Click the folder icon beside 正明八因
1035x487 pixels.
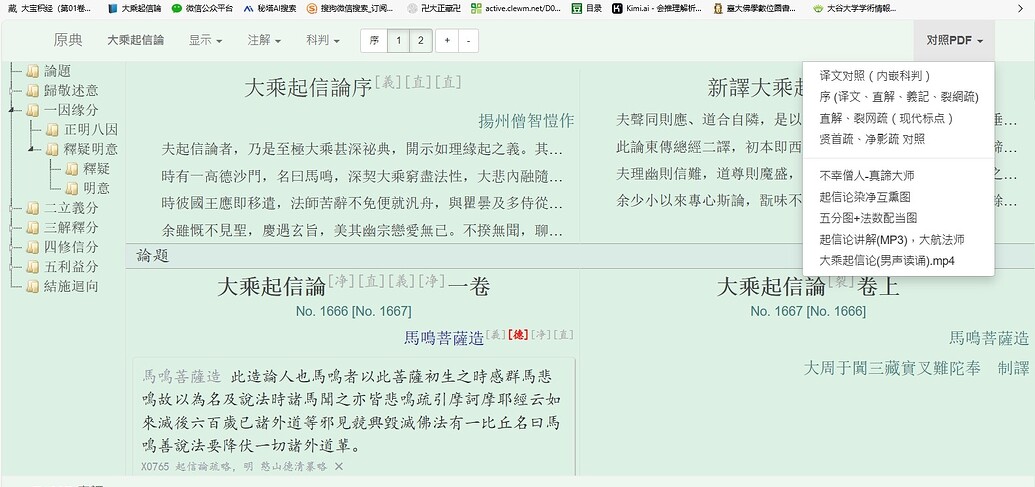tap(52, 130)
